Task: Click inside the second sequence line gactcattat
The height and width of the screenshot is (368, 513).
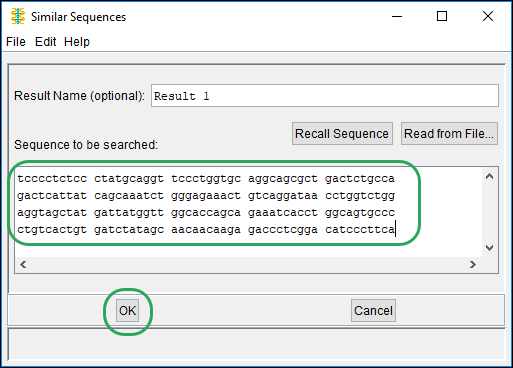Action: [206, 196]
